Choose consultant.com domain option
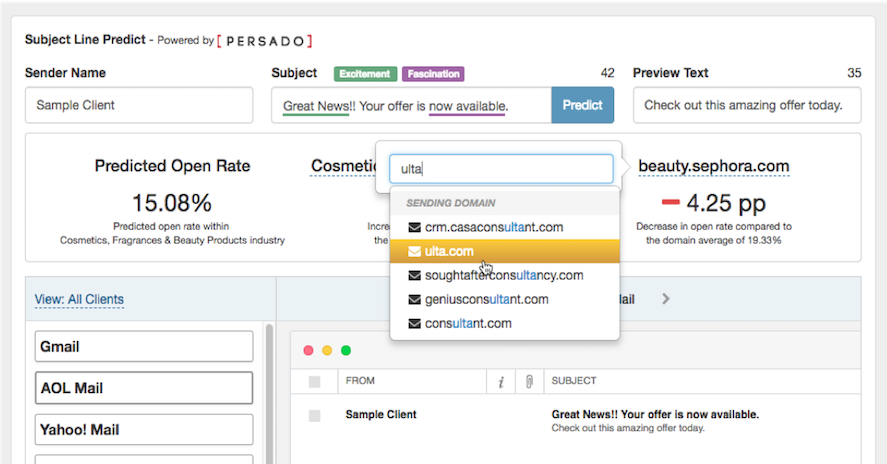887x464 pixels. pos(505,324)
